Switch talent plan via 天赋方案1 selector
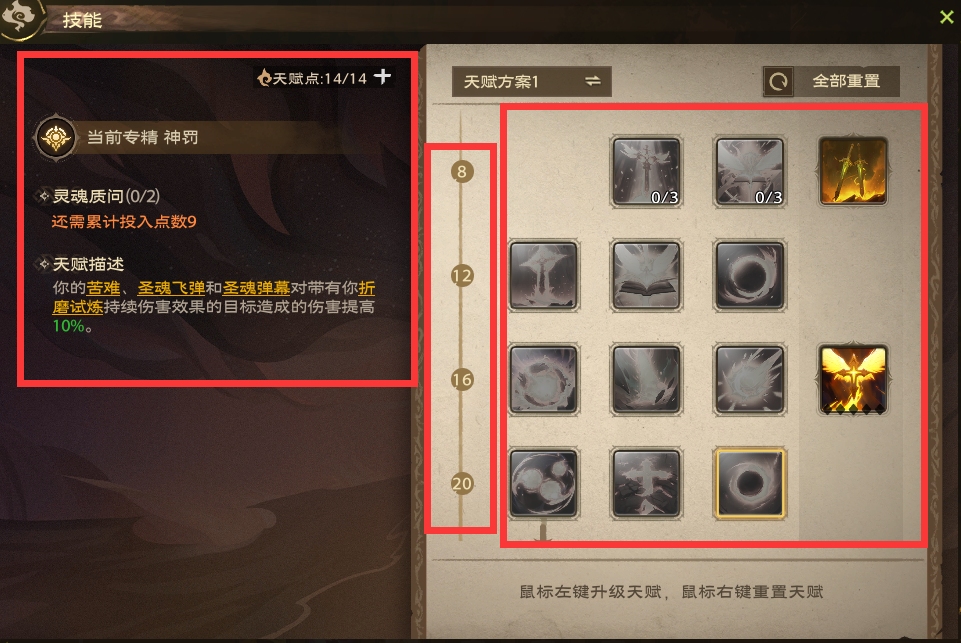961x643 pixels. pos(531,82)
